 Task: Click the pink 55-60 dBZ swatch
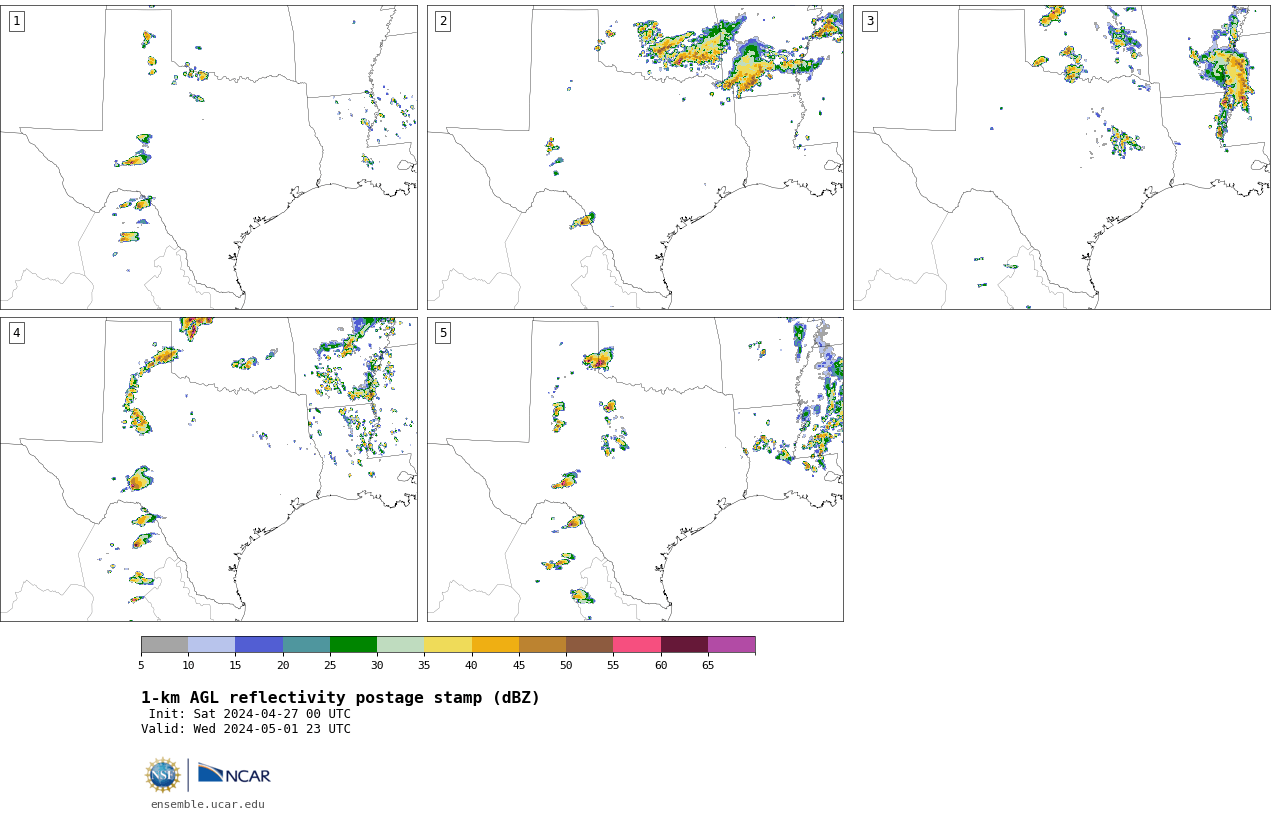637,644
